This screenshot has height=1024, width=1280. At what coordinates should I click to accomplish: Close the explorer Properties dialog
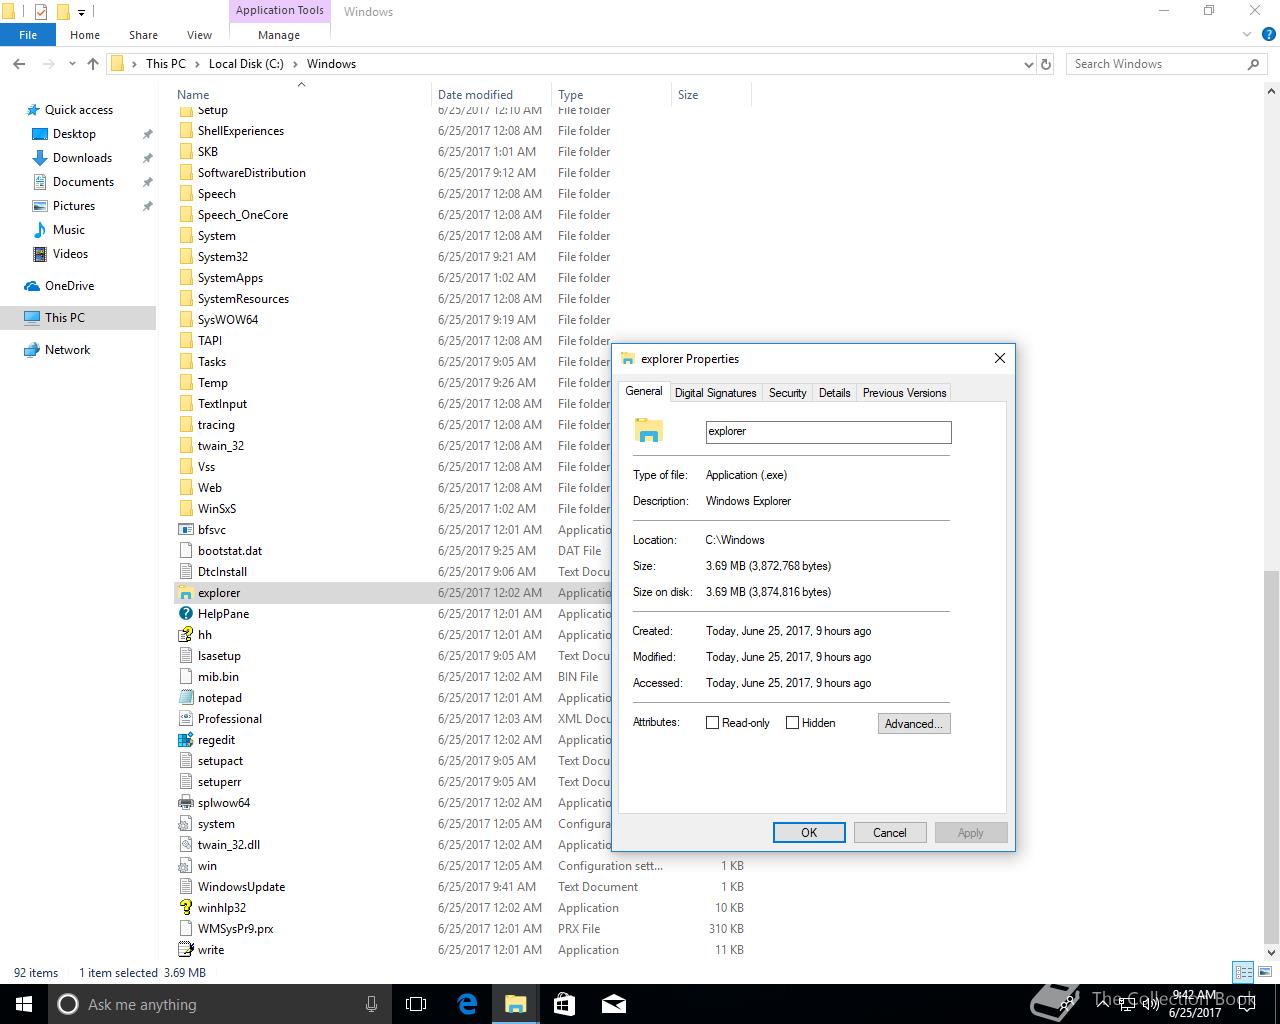click(x=999, y=358)
